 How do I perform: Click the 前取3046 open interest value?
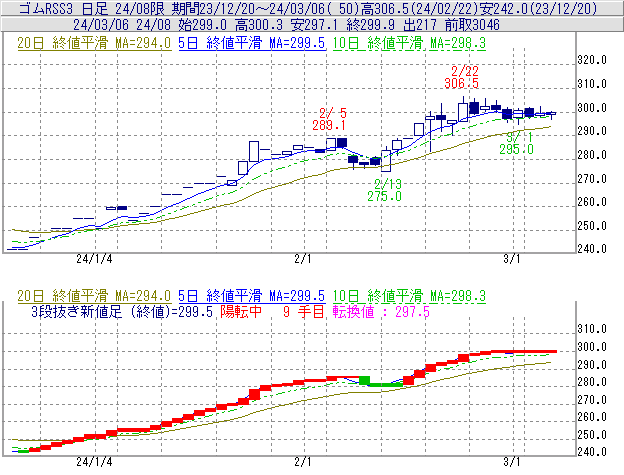point(472,25)
